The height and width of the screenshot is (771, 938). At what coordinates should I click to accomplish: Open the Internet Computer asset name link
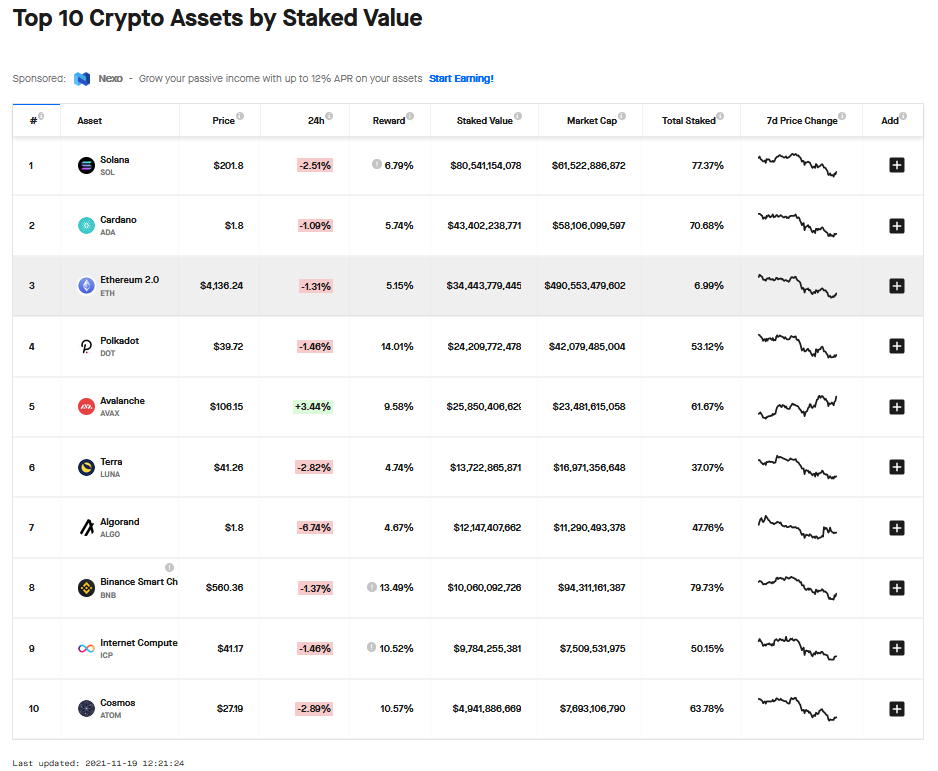(138, 643)
